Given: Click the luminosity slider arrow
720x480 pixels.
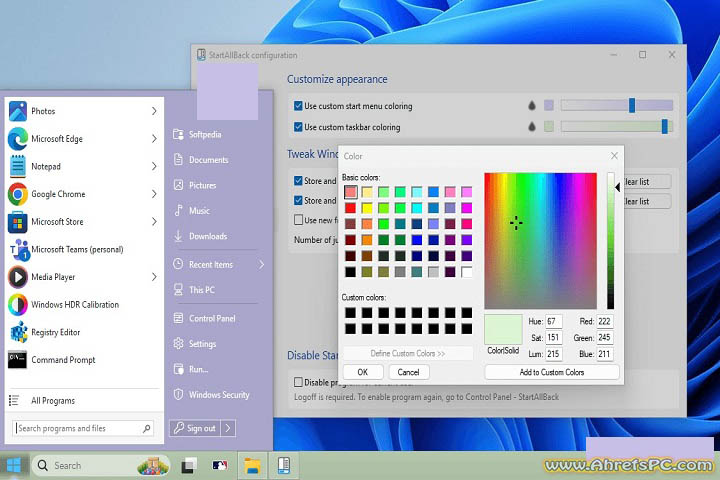Looking at the screenshot, I should click(x=618, y=187).
